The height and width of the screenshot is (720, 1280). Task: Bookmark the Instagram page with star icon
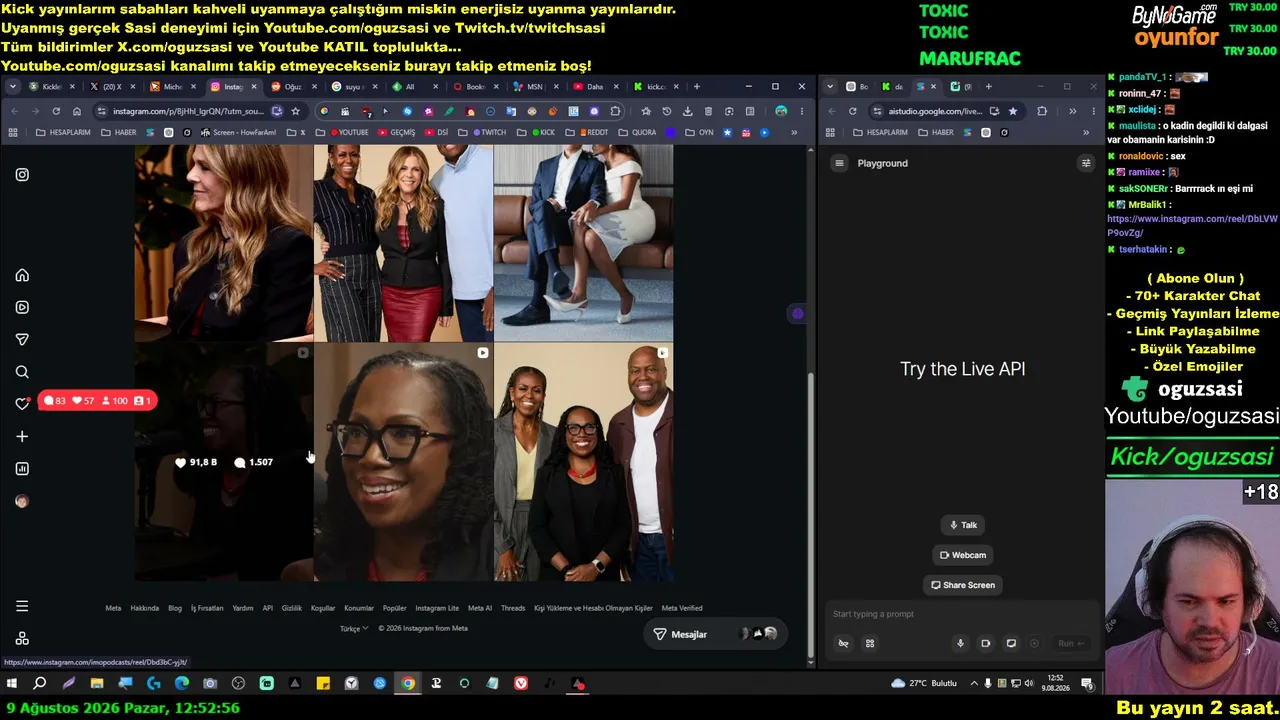pos(295,111)
